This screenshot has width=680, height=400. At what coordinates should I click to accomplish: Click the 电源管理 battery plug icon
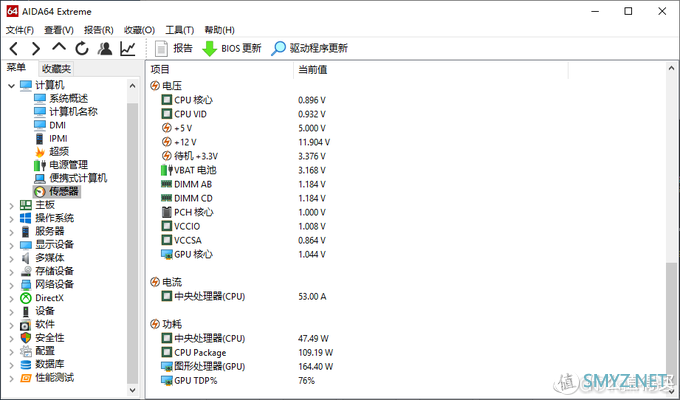[40, 165]
